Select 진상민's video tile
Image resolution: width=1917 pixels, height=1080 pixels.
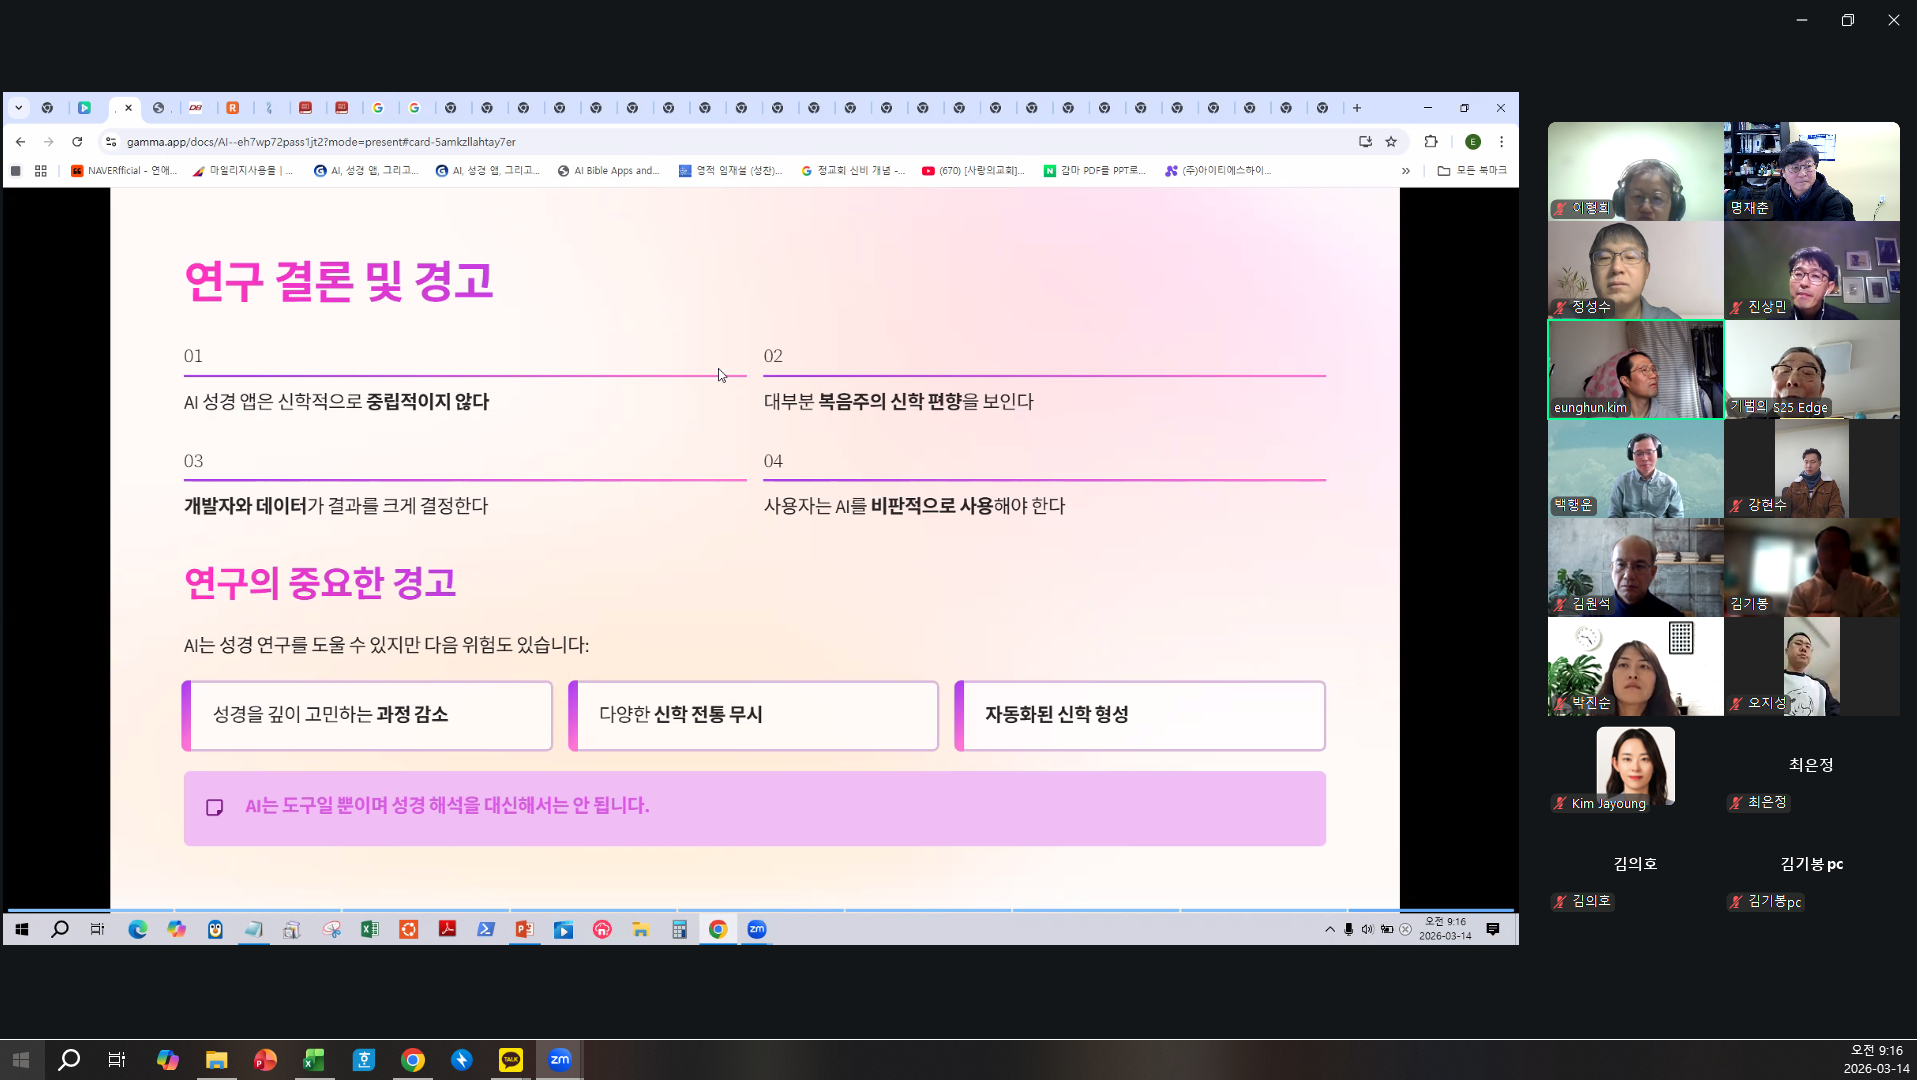point(1812,270)
